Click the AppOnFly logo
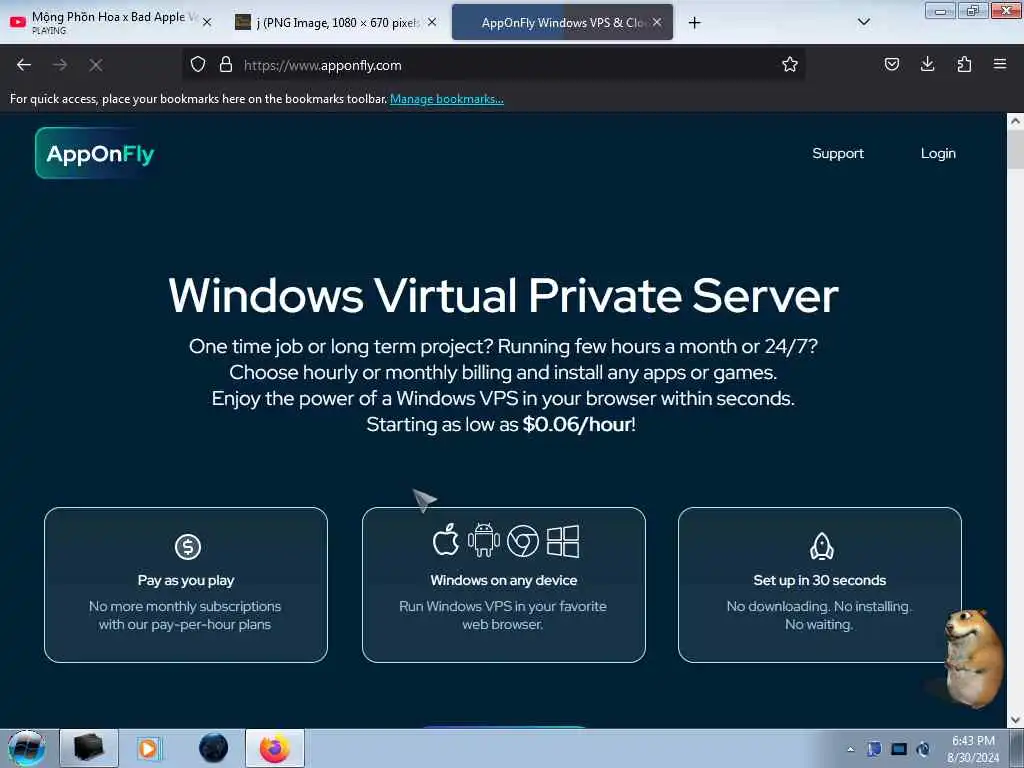This screenshot has height=768, width=1024. pyautogui.click(x=95, y=153)
